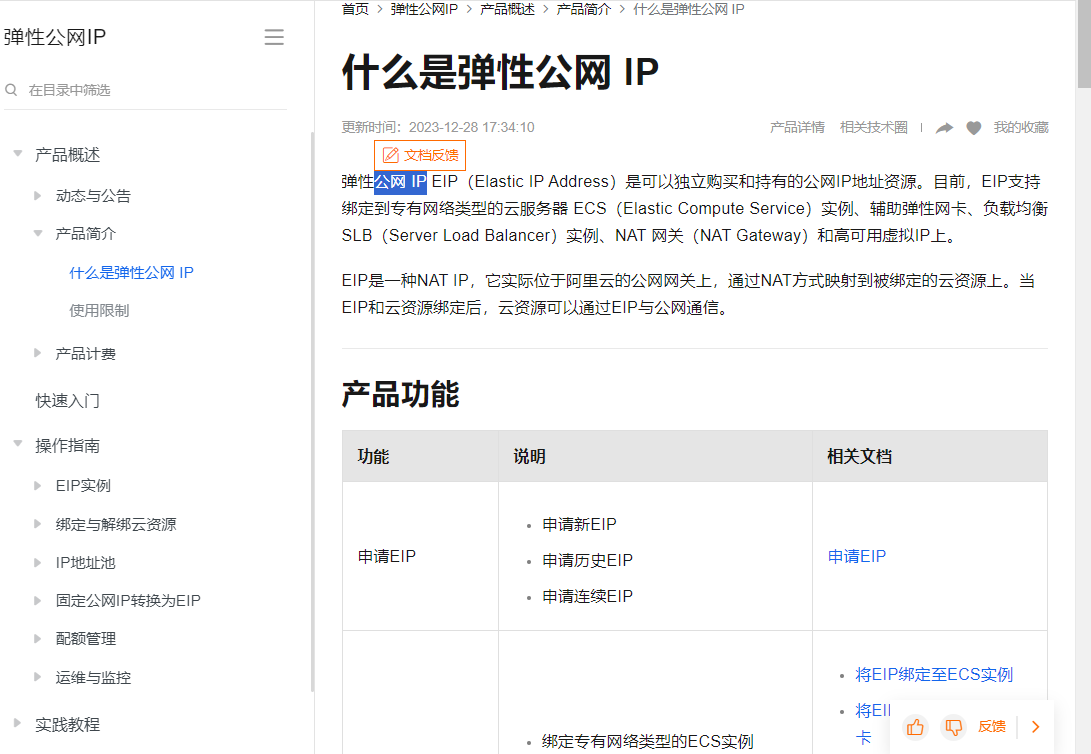Screen dimensions: 1091x754
Task: Collapse the 操作指南 arrow
Action: 18,444
